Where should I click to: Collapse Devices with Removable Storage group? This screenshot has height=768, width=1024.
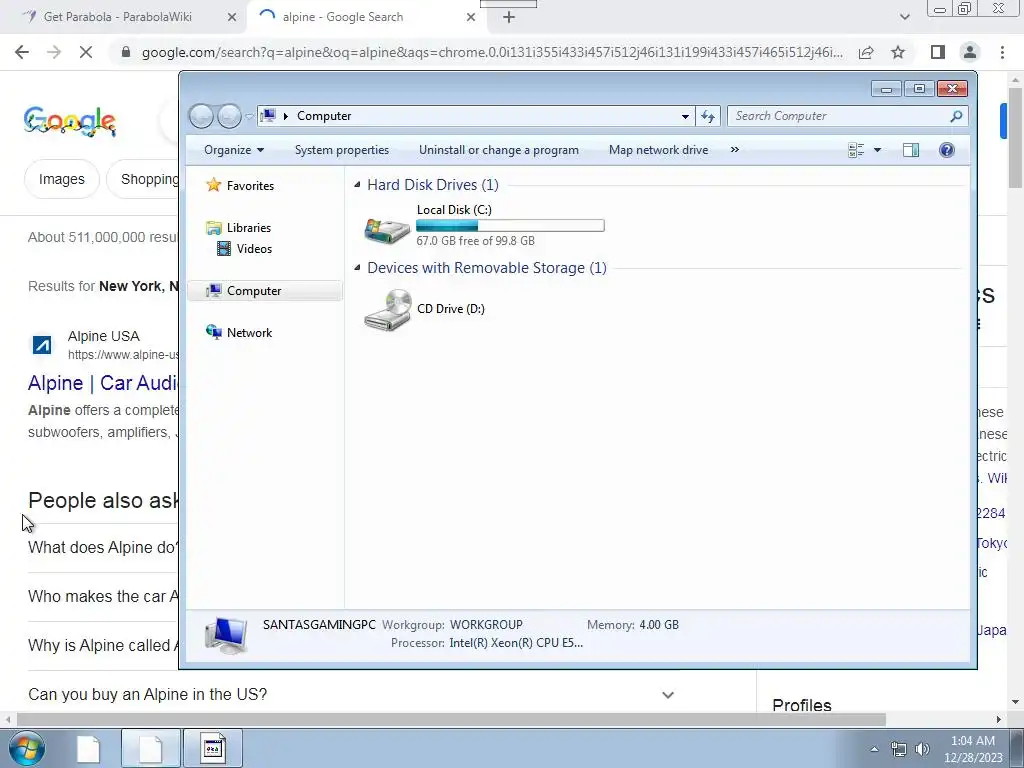coord(357,268)
